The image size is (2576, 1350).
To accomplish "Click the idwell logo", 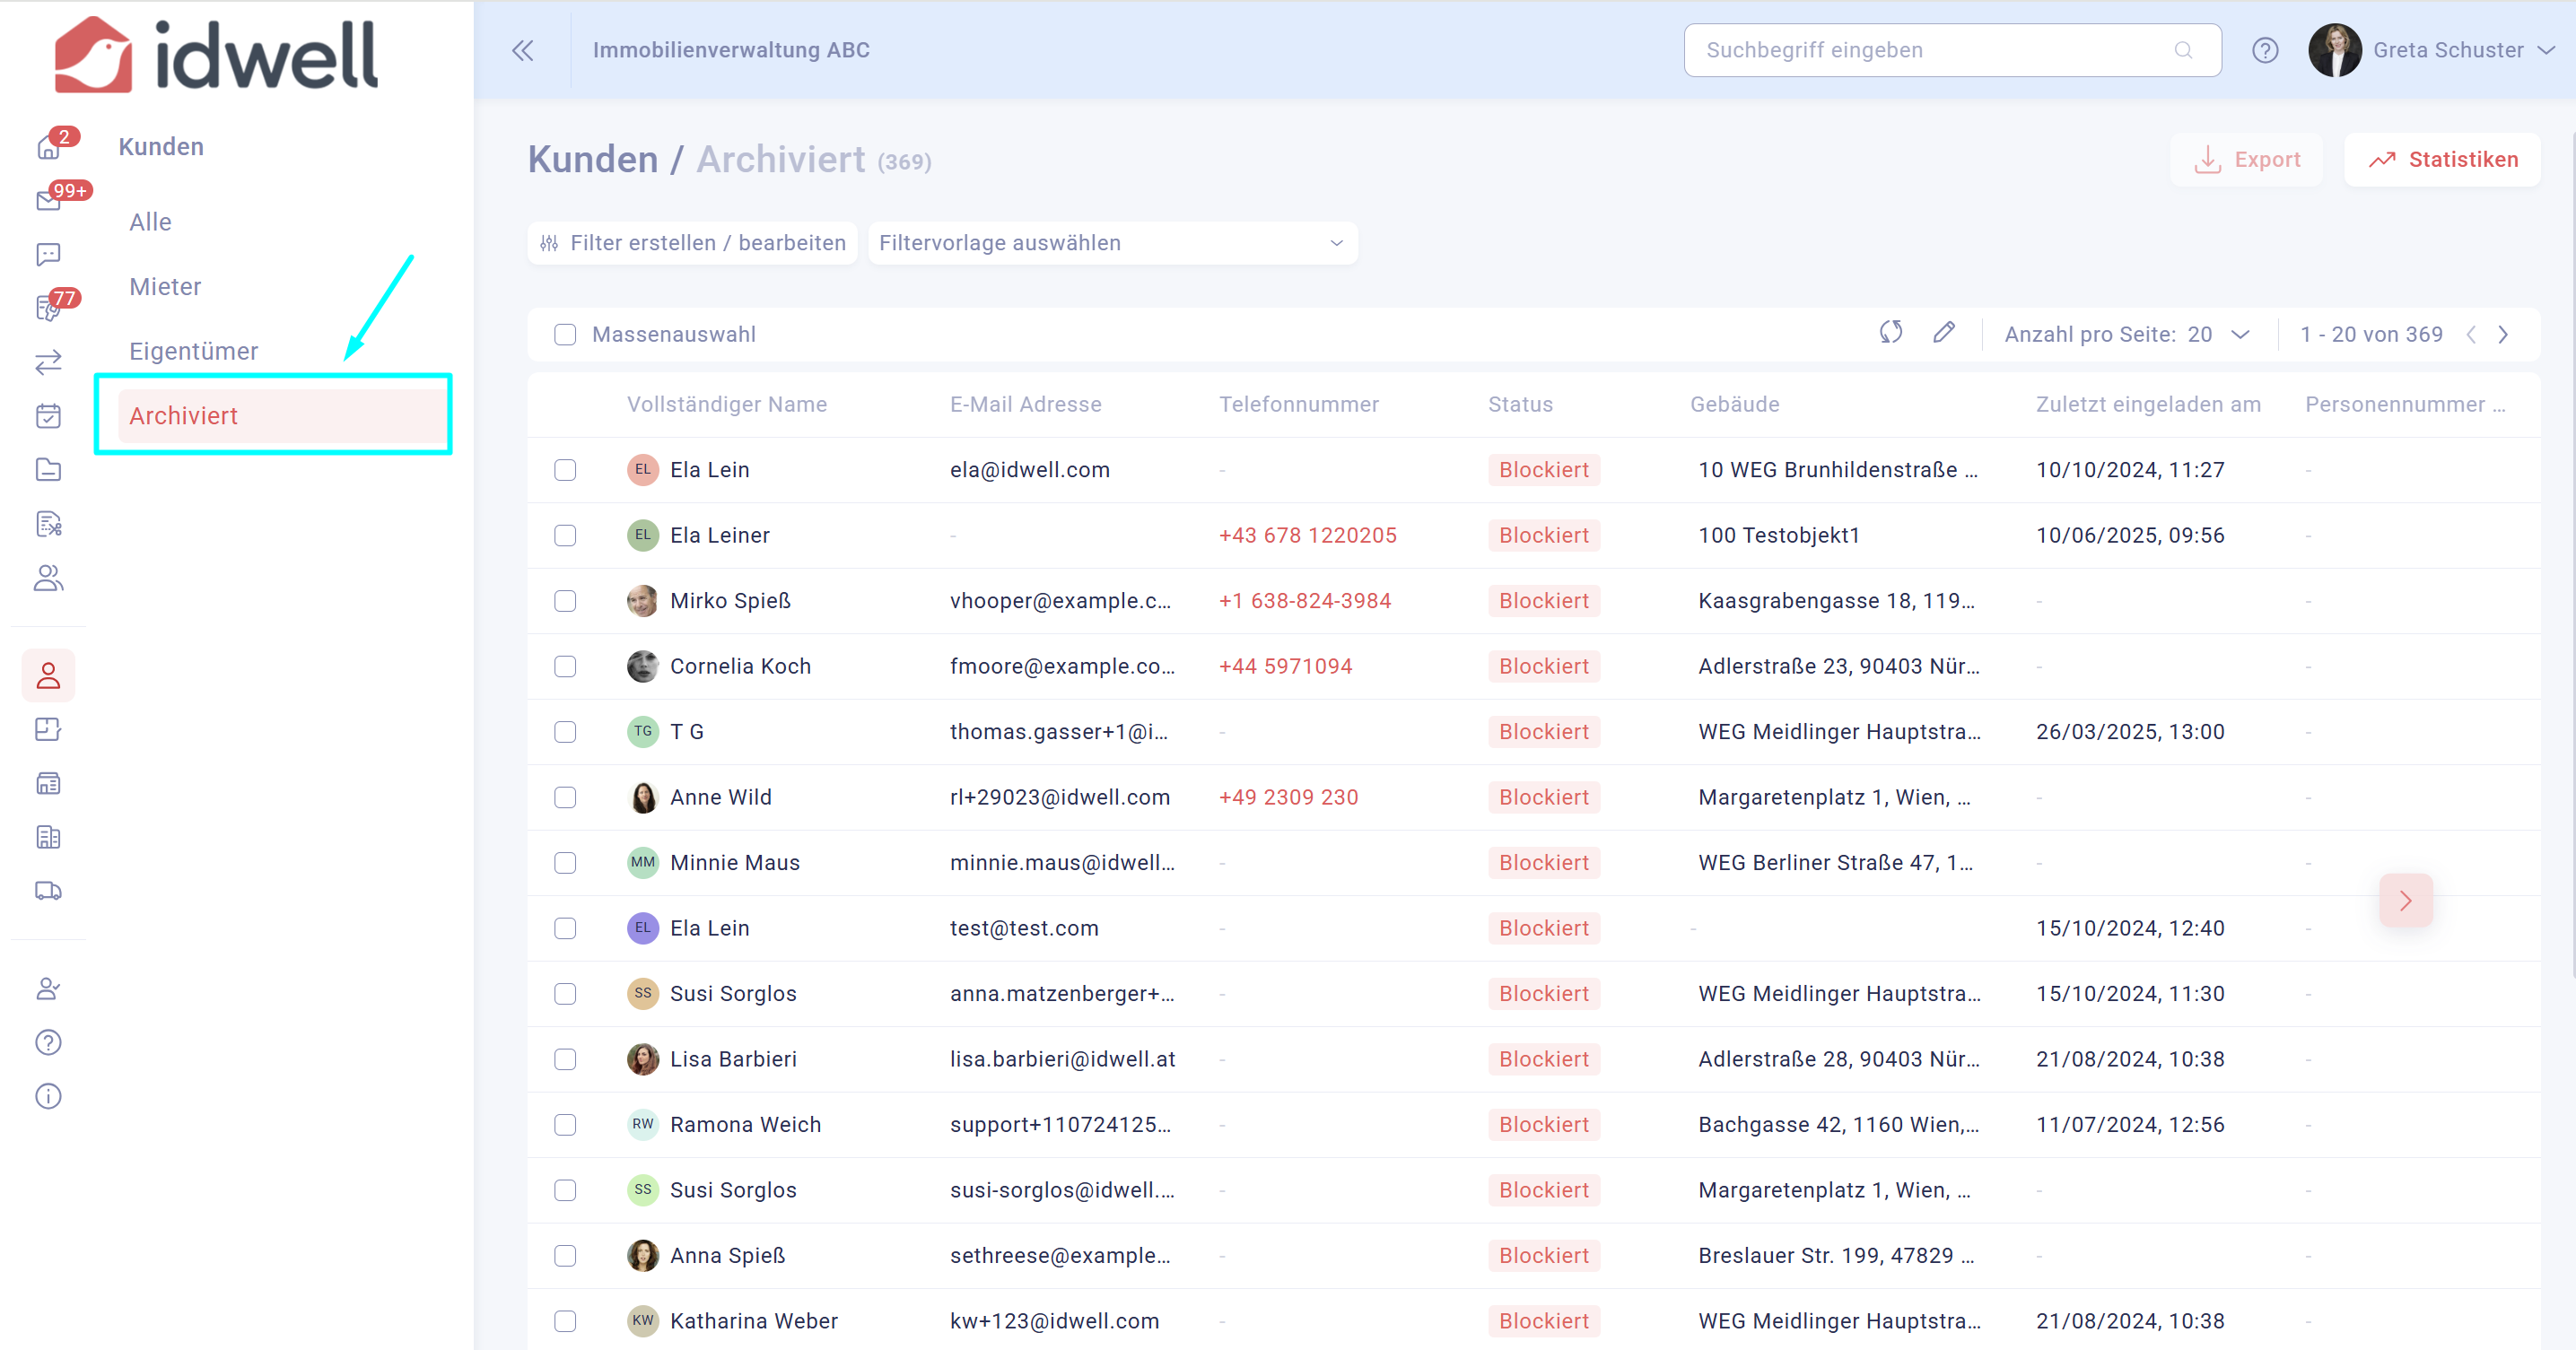I will point(216,54).
